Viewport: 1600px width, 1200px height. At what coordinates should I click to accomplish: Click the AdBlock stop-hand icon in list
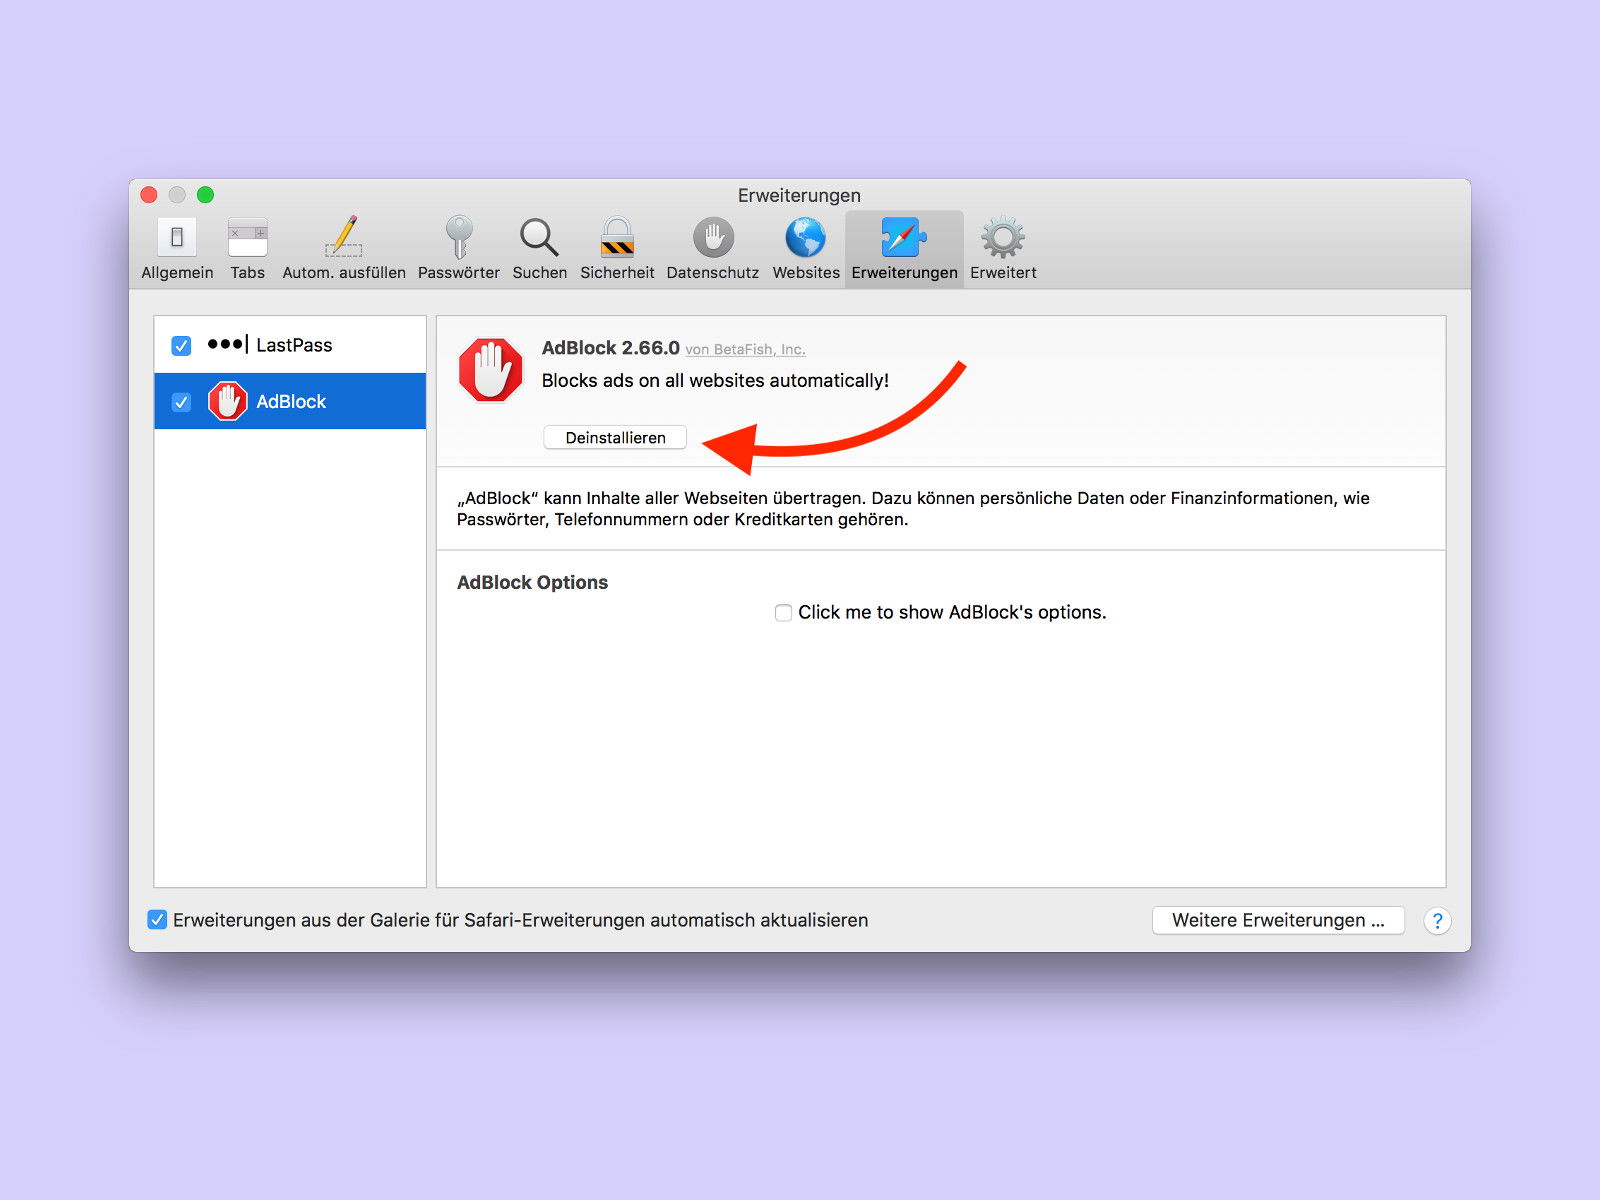pos(227,401)
